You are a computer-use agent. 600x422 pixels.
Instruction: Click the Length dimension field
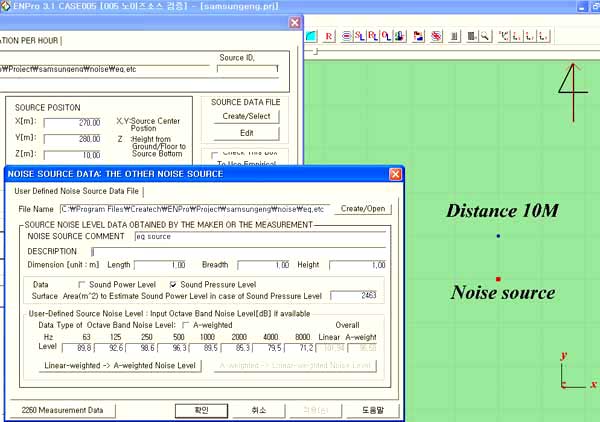point(160,265)
